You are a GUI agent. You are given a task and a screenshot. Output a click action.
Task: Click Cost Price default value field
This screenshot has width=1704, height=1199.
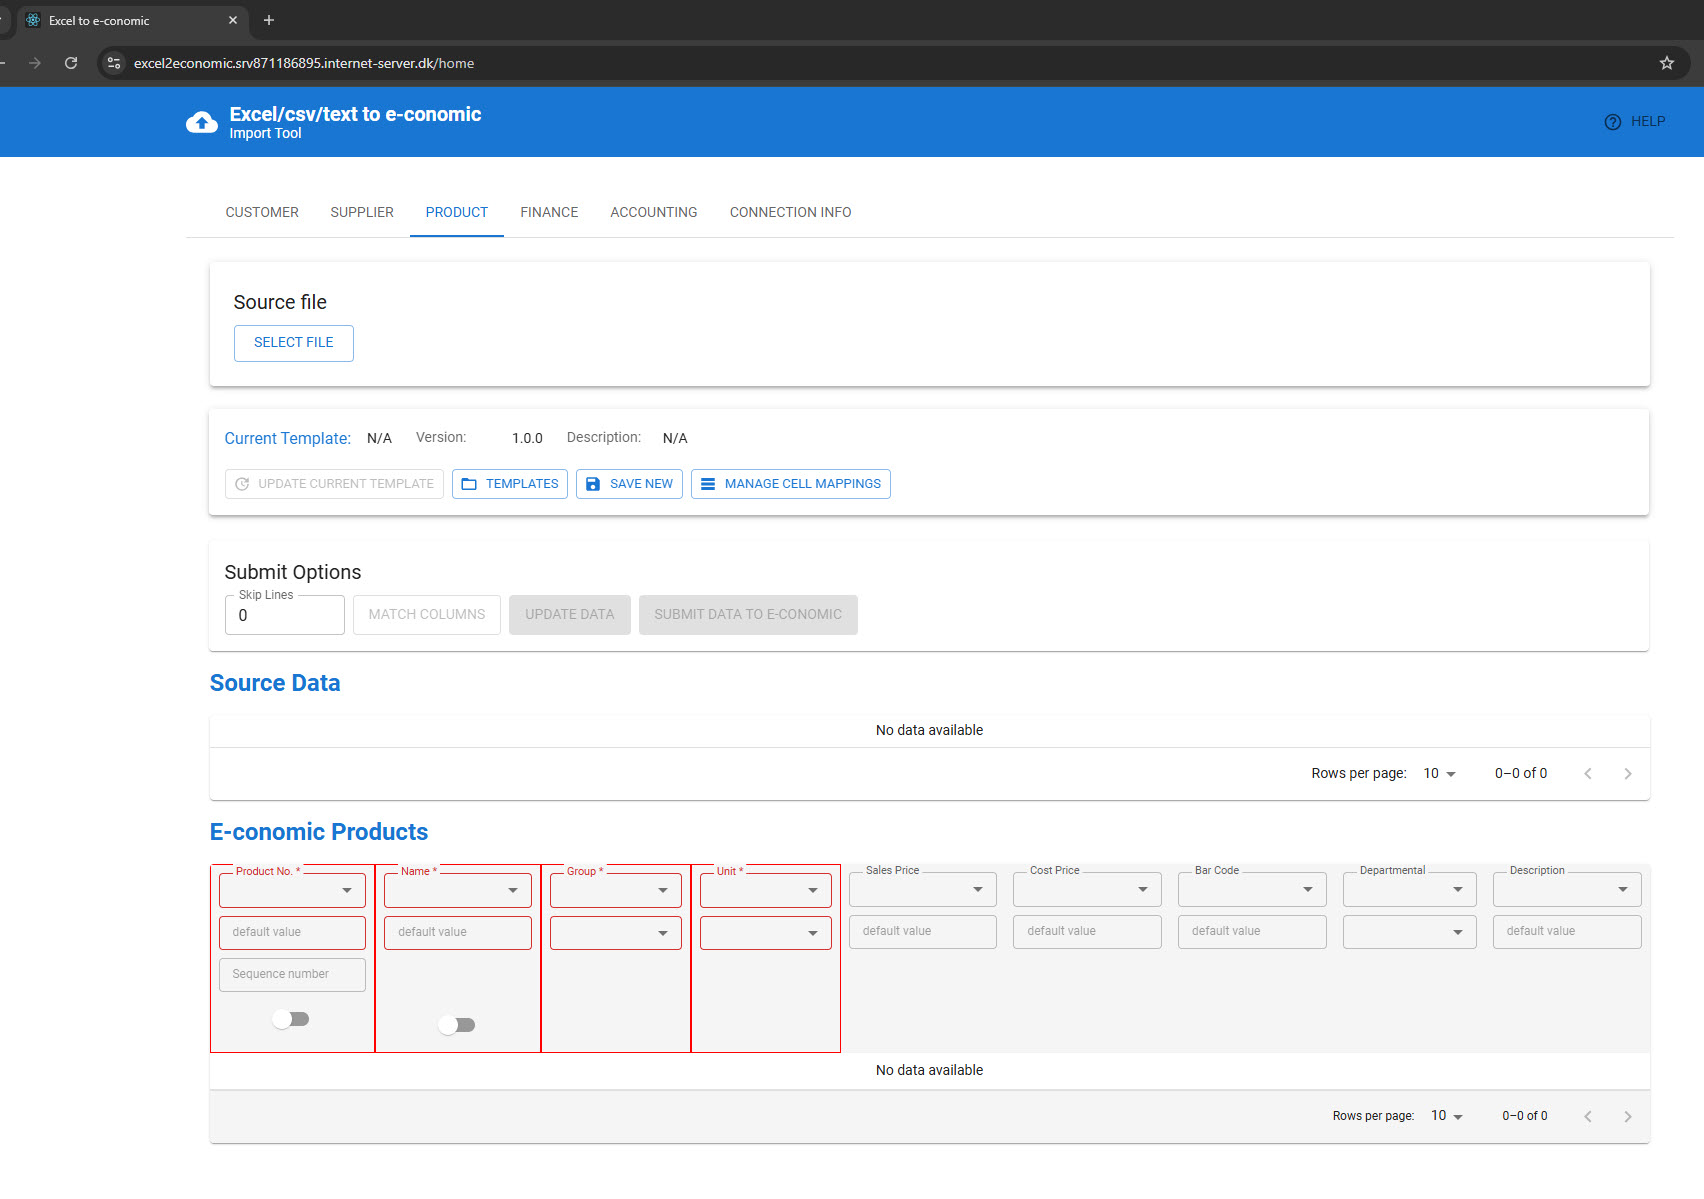(x=1087, y=932)
